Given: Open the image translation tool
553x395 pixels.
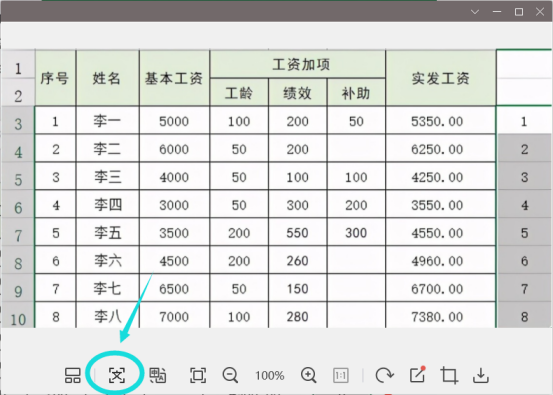Looking at the screenshot, I should click(x=158, y=375).
